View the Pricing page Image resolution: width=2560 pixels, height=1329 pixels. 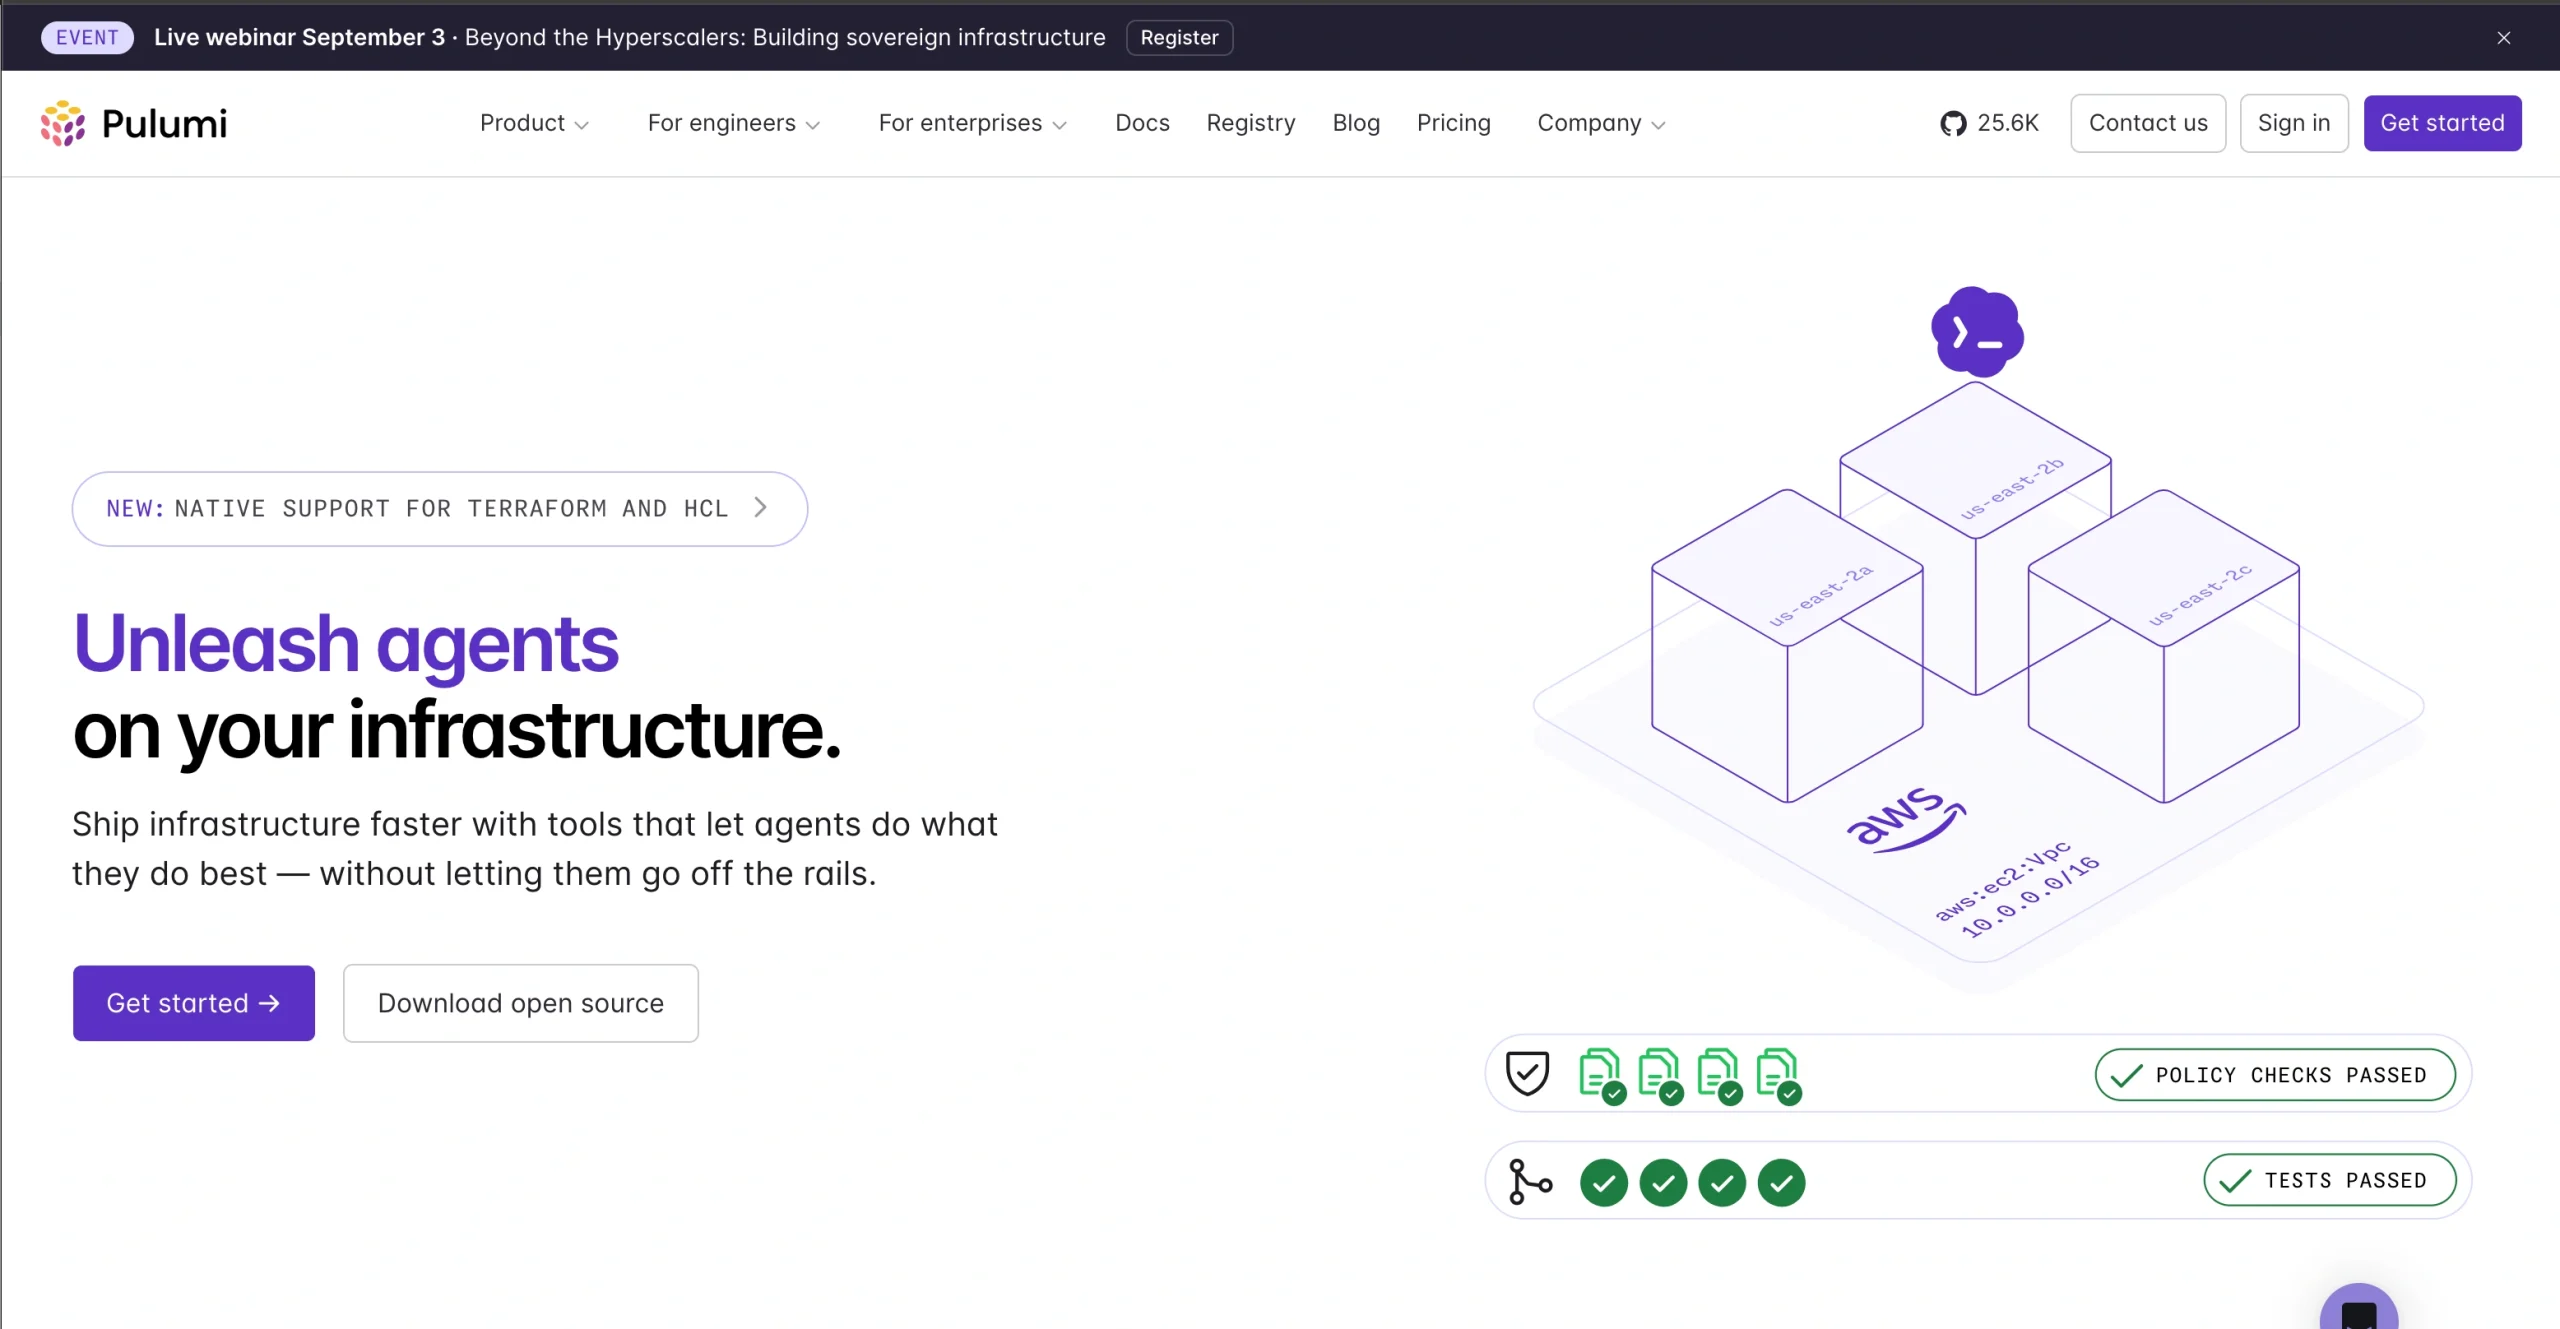pos(1453,123)
